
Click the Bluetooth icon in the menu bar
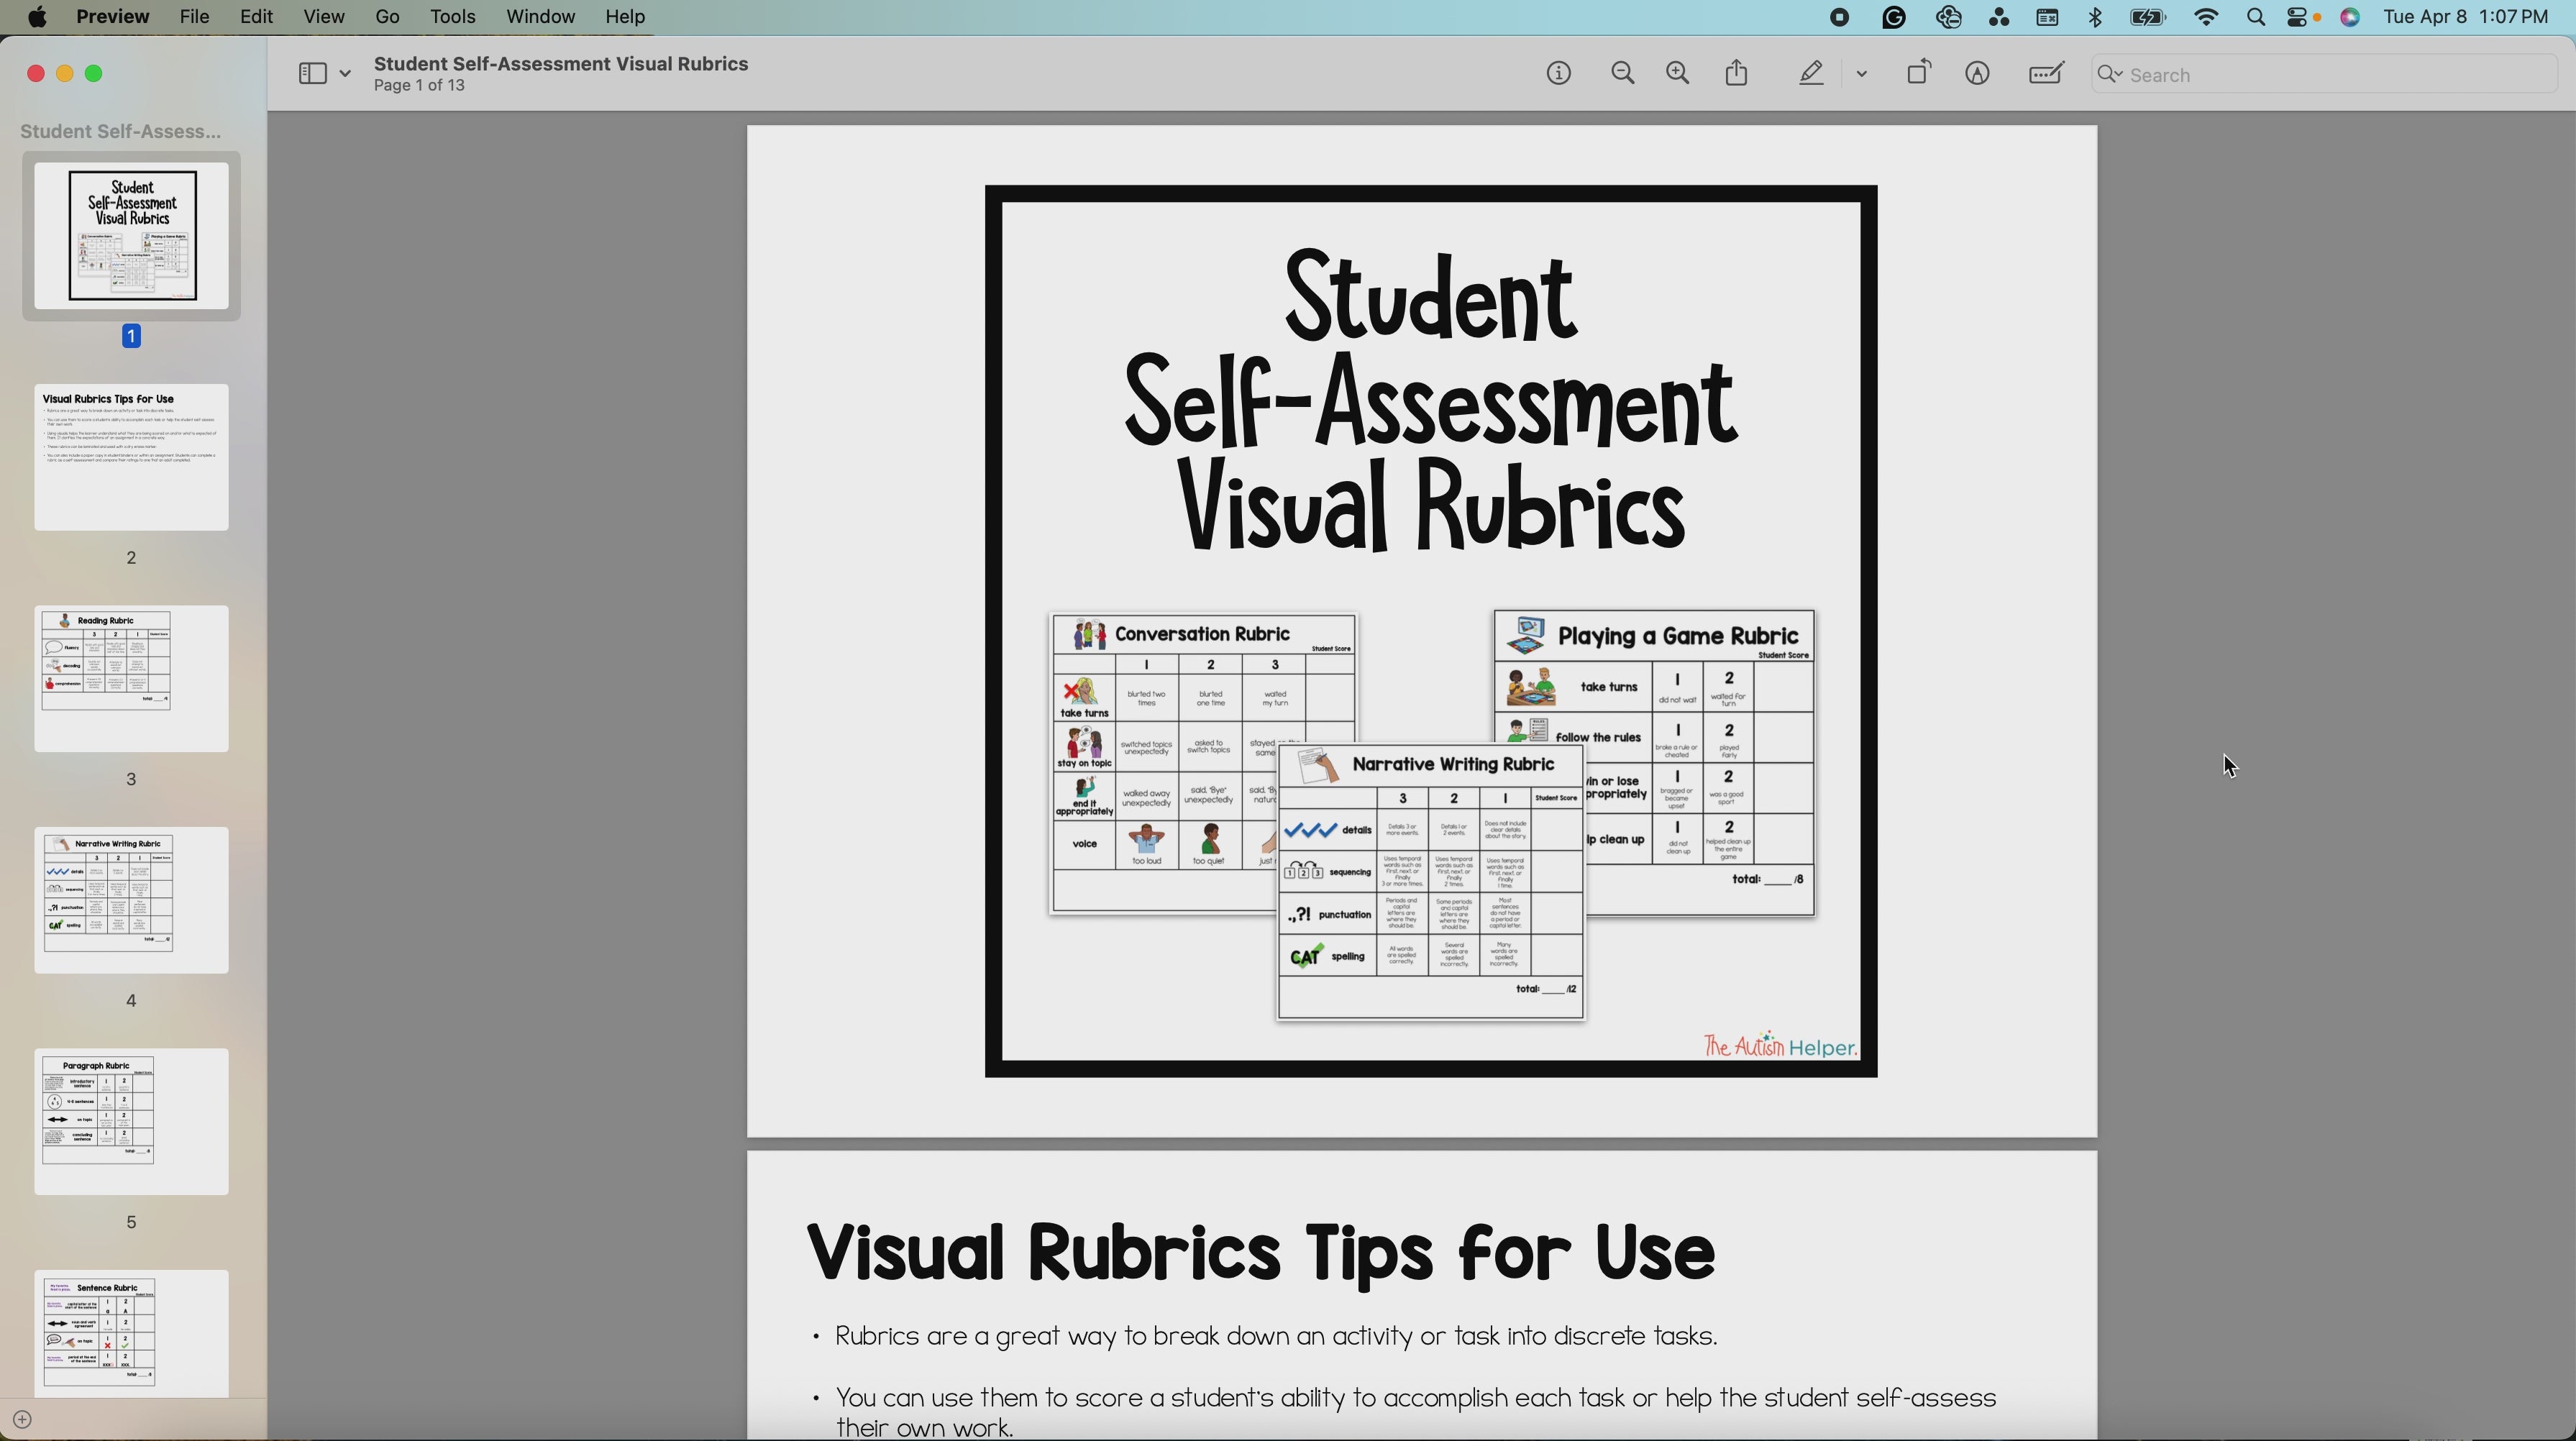click(x=2095, y=17)
